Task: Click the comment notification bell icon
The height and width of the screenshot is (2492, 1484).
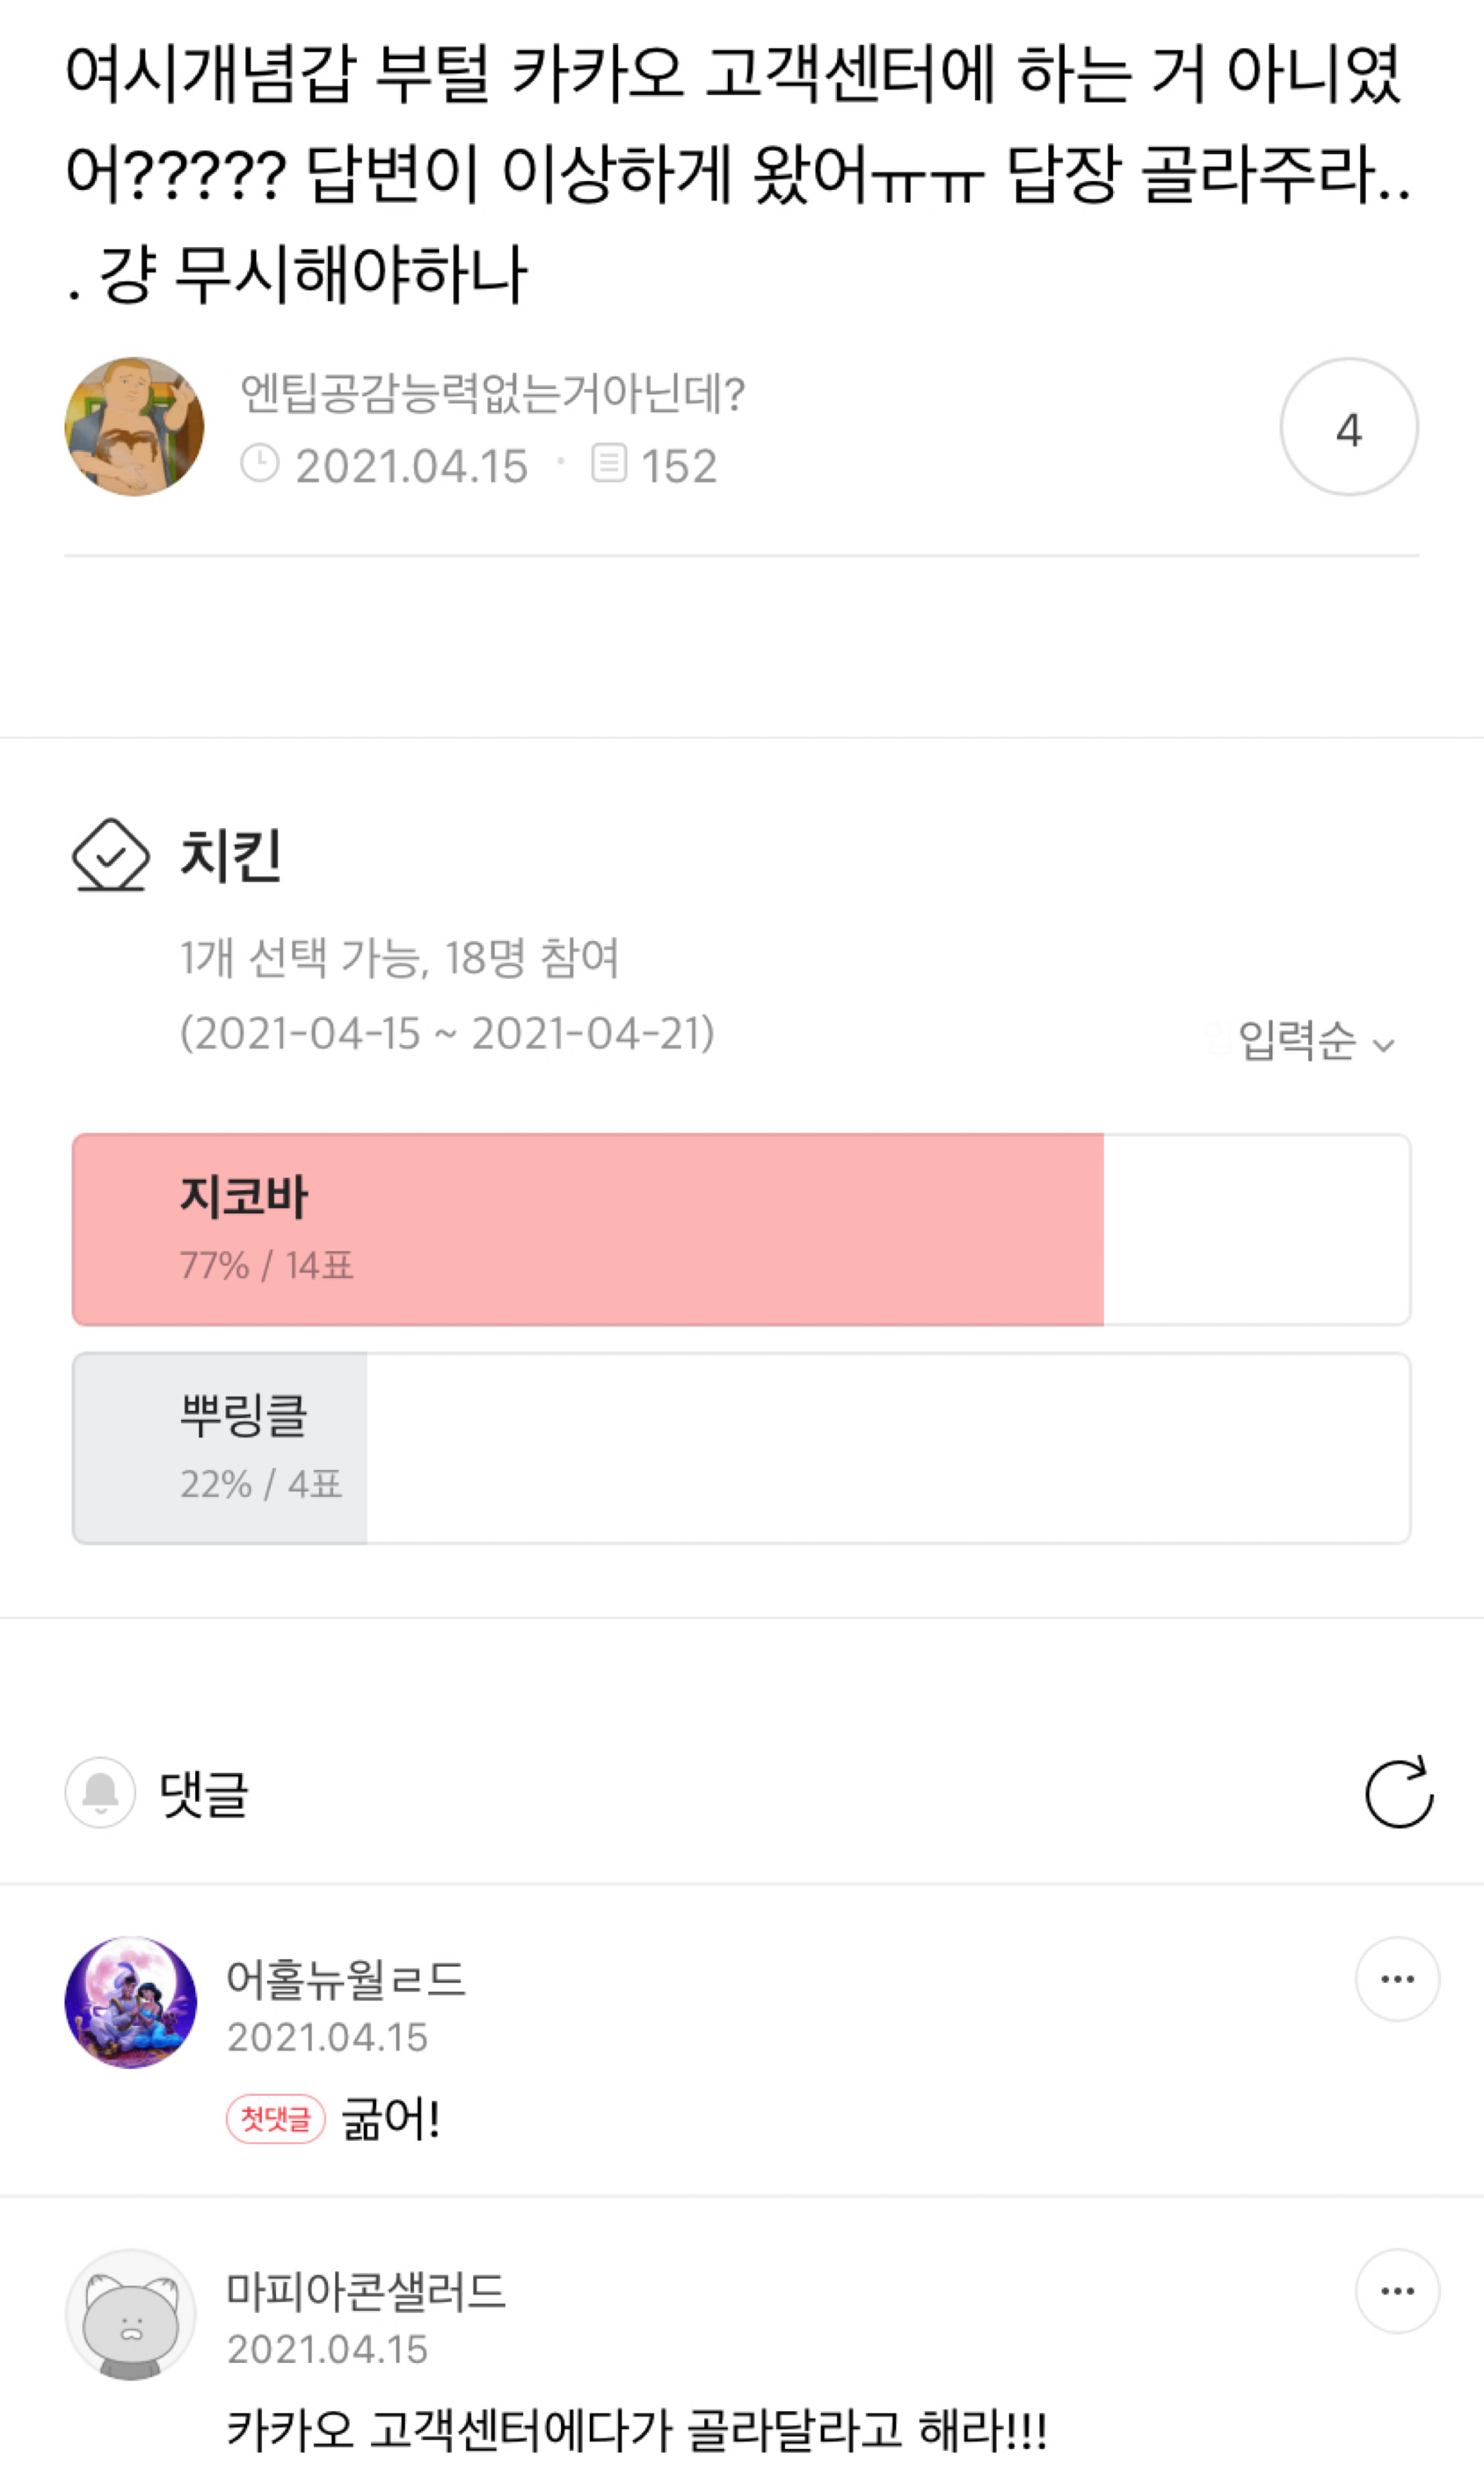Action: point(100,1793)
